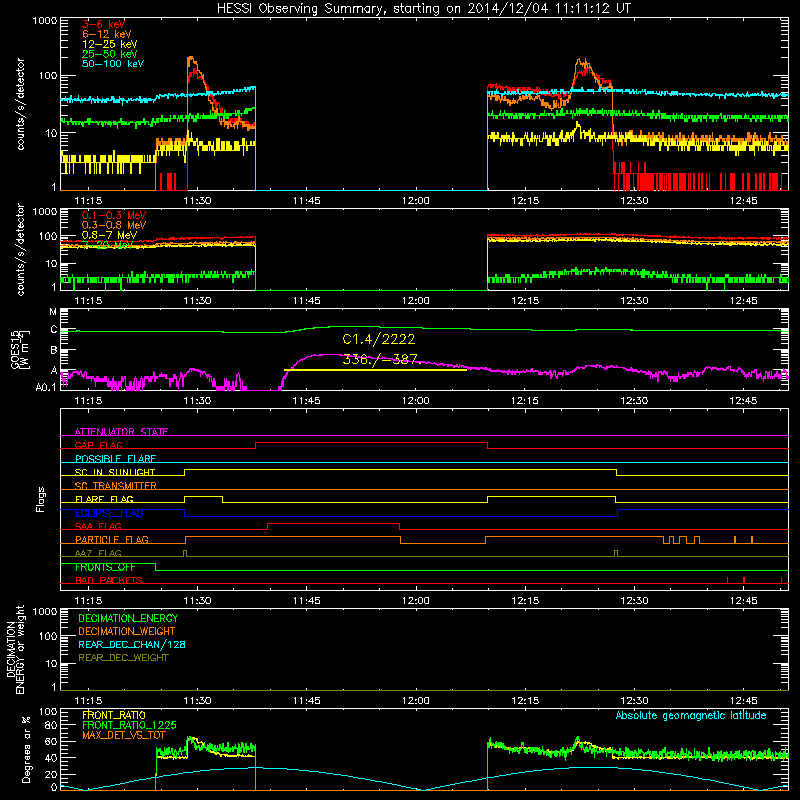Click counts/s/detector axis title of MeV panel
Image resolution: width=800 pixels, height=800 pixels.
tap(20, 250)
